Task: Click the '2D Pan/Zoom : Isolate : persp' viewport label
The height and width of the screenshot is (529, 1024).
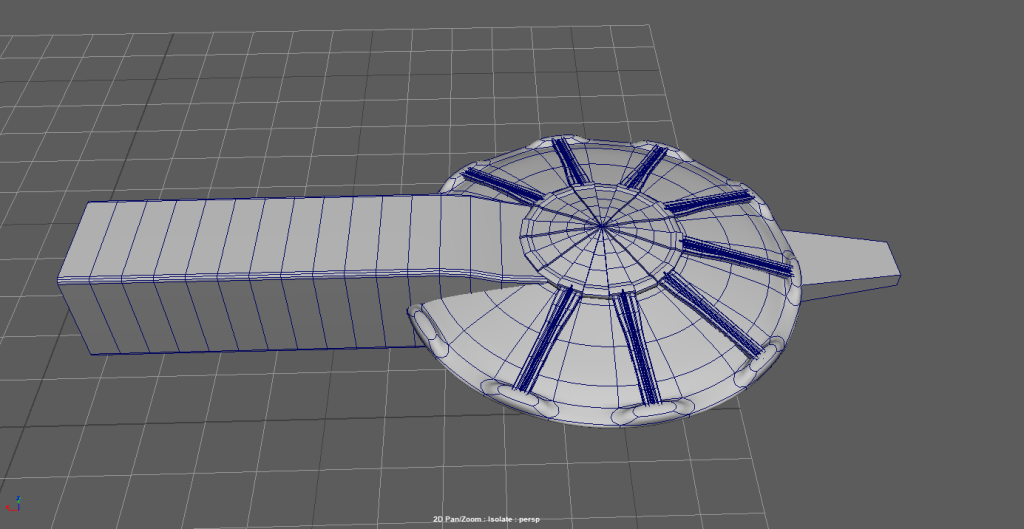Action: 486,519
